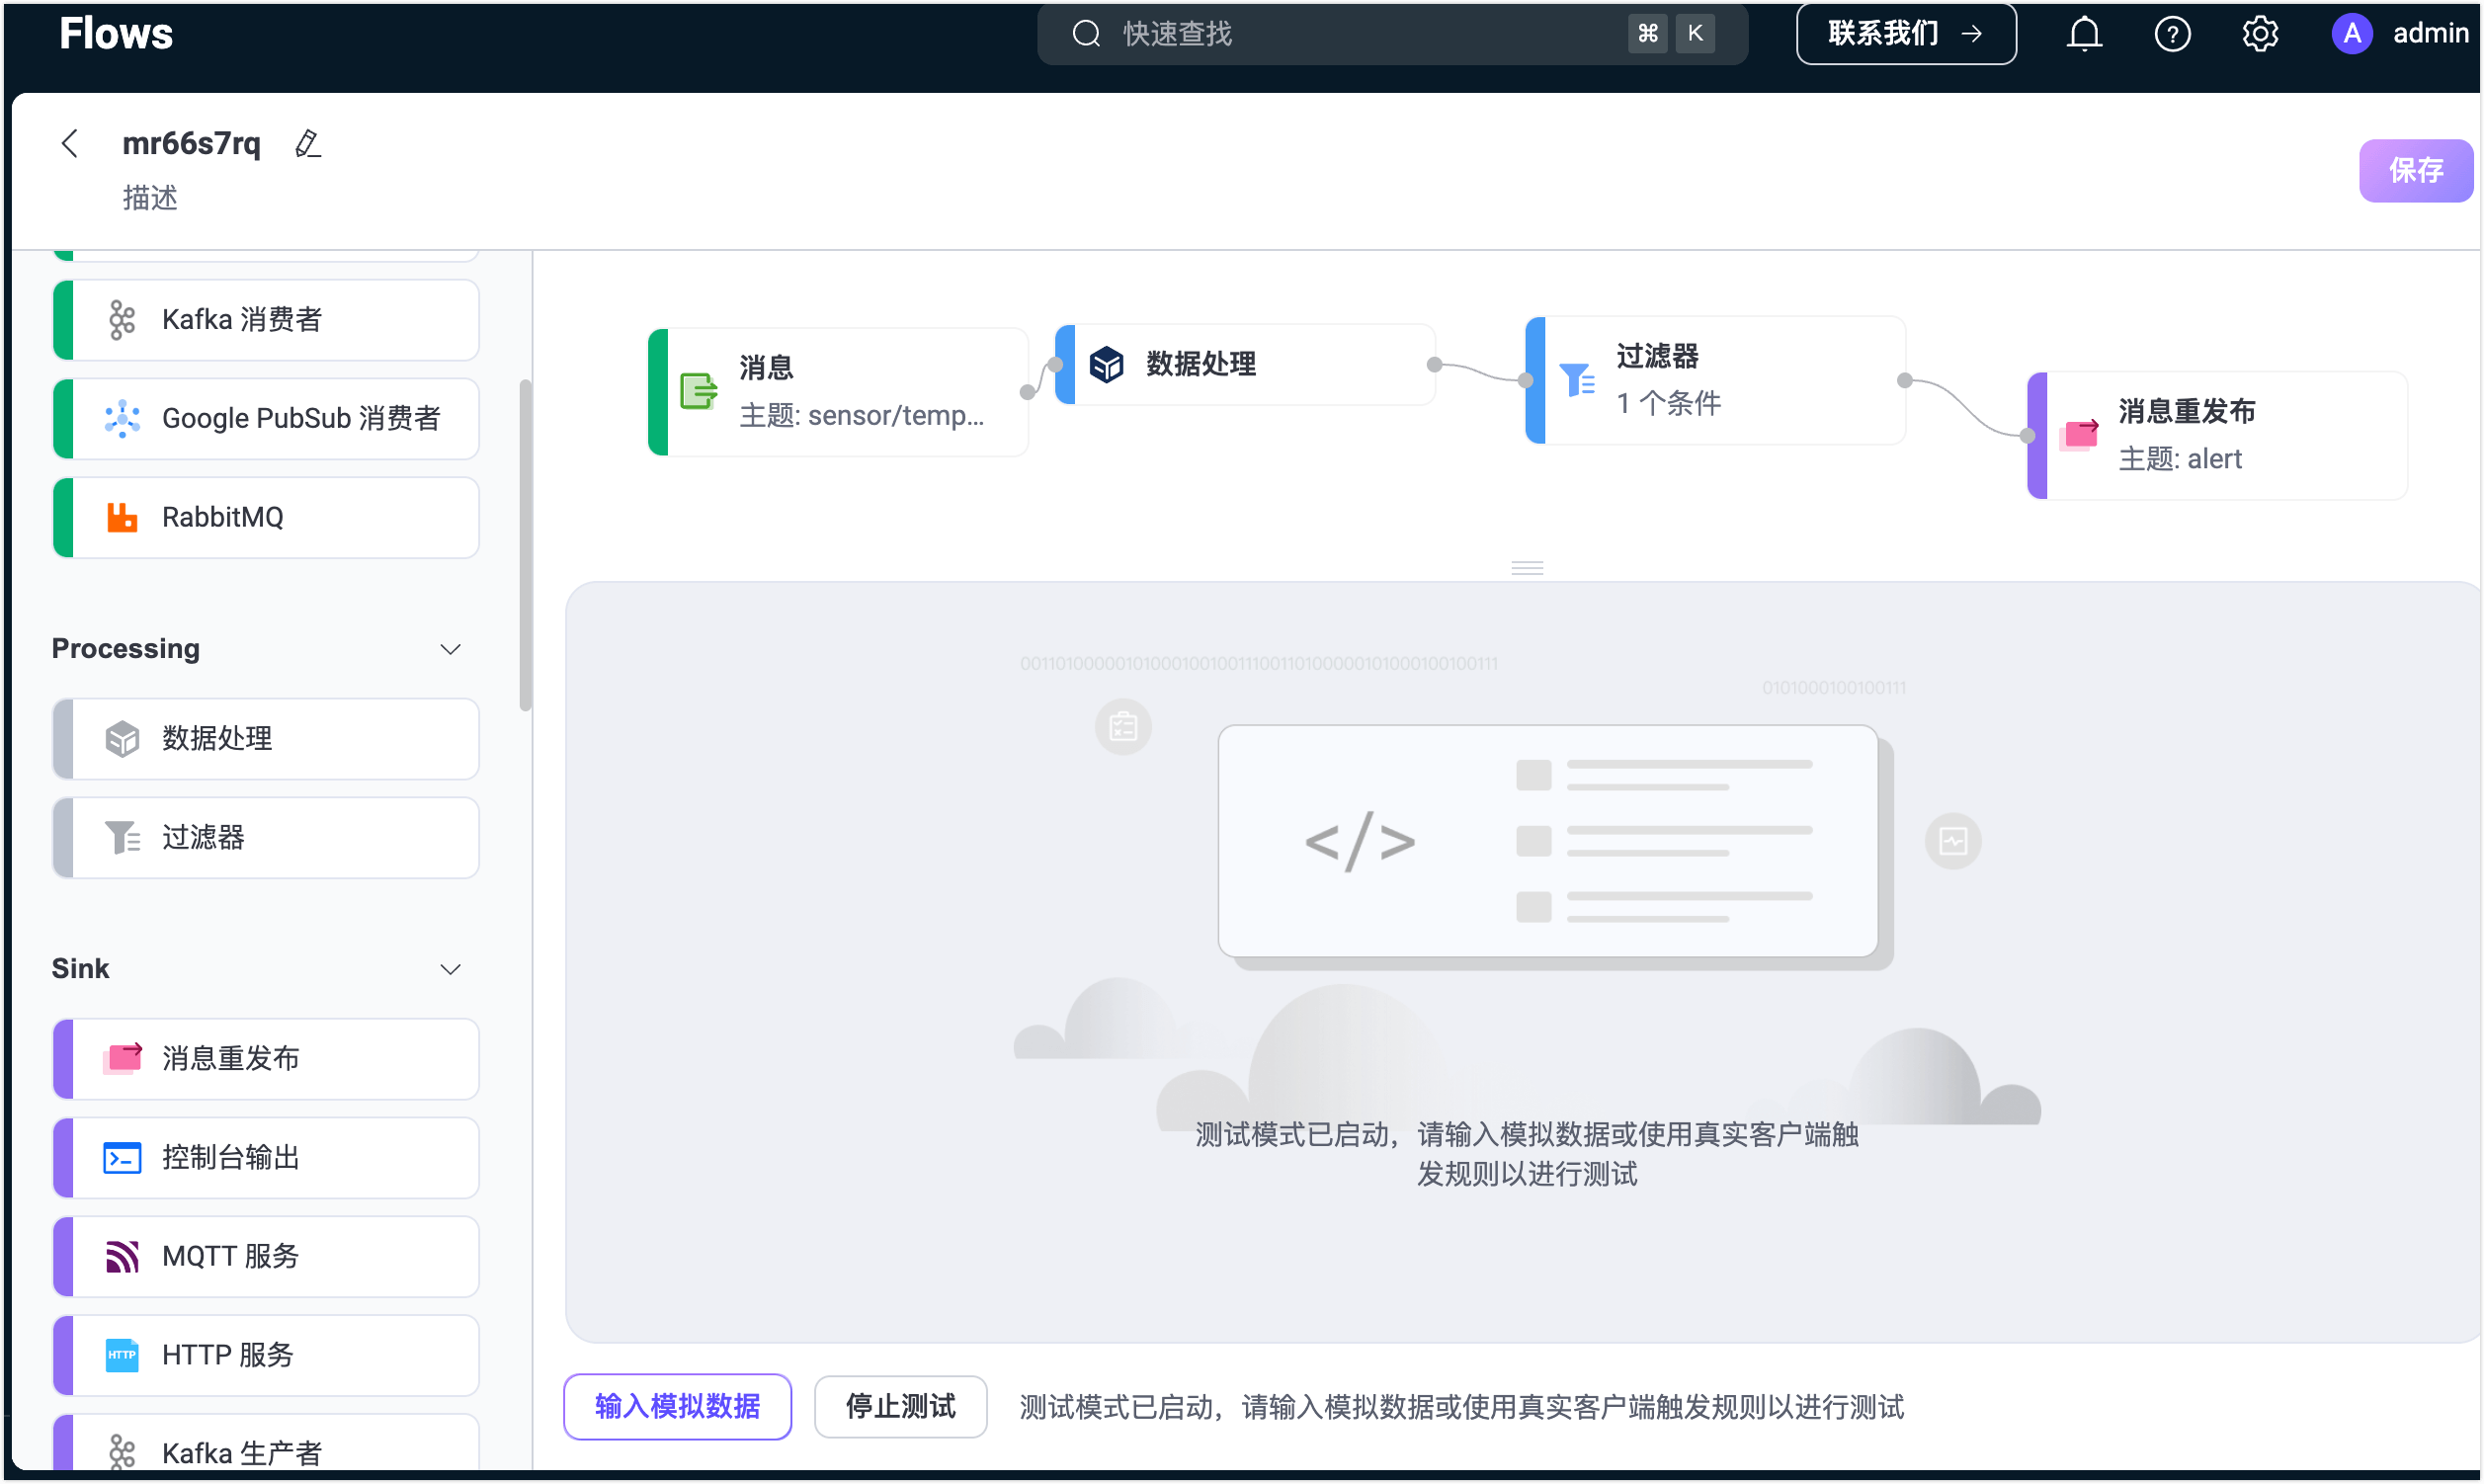Select the HTTP 服务 sink icon
This screenshot has width=2484, height=1484.
122,1355
